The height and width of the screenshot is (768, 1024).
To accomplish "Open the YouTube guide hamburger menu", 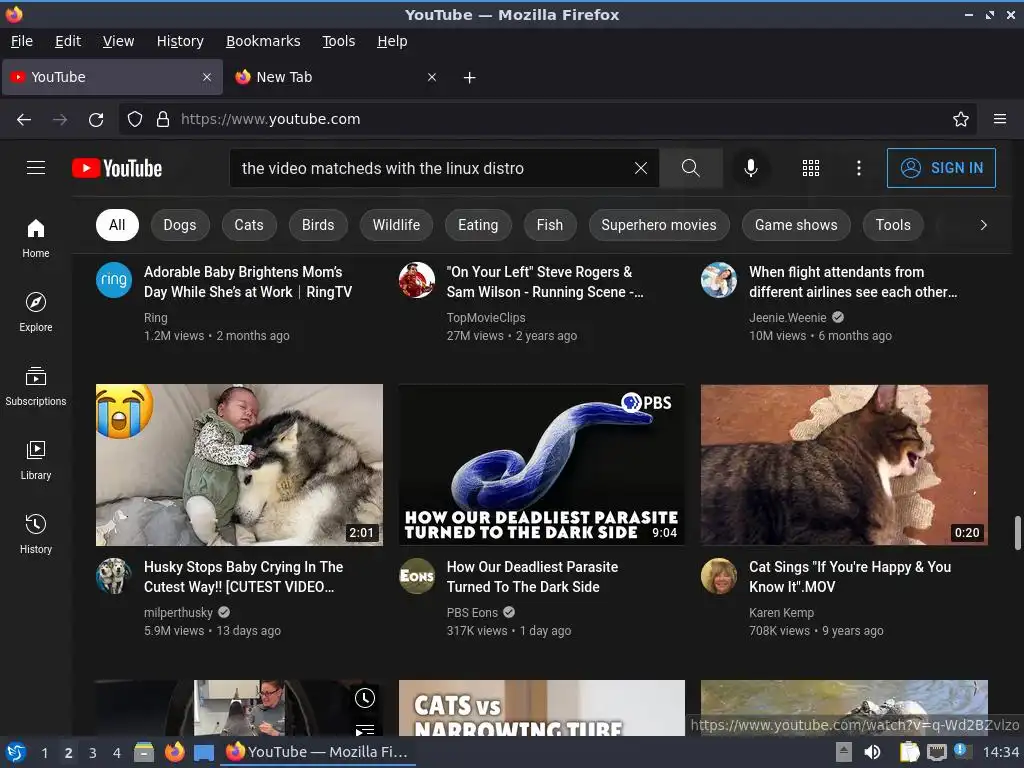I will point(36,168).
